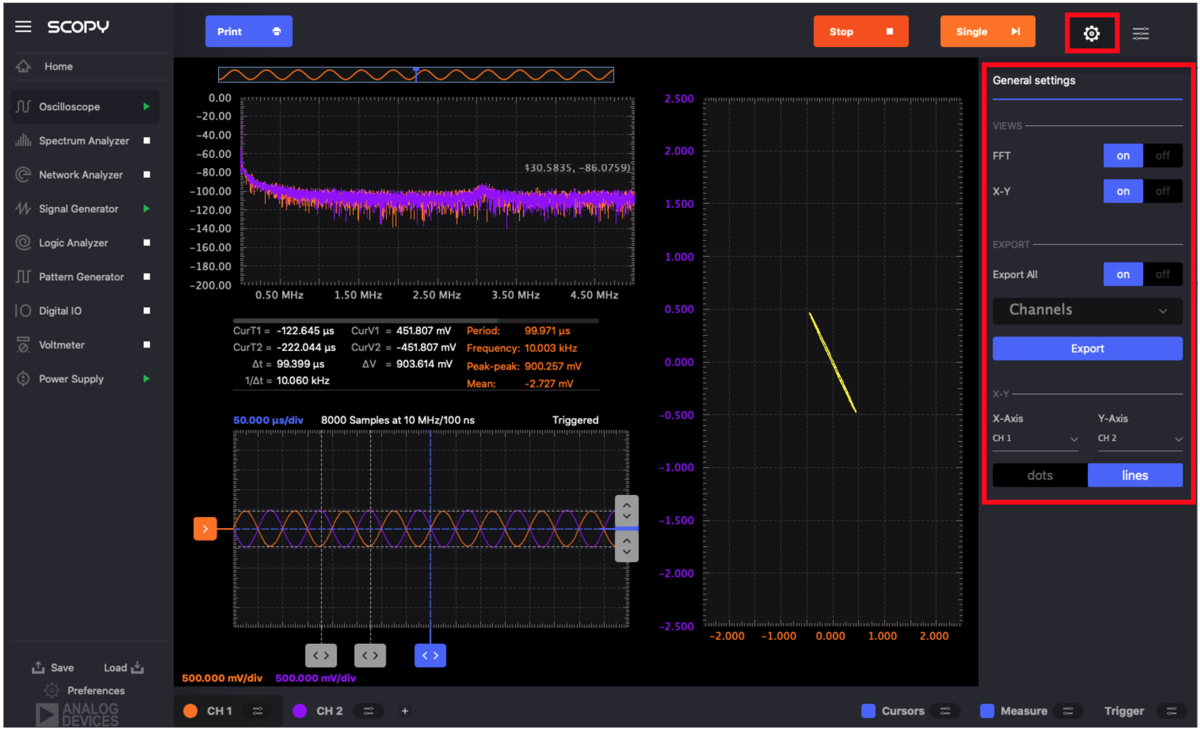Open the Spectrum Analyzer instrument
The image size is (1200, 731).
[84, 141]
